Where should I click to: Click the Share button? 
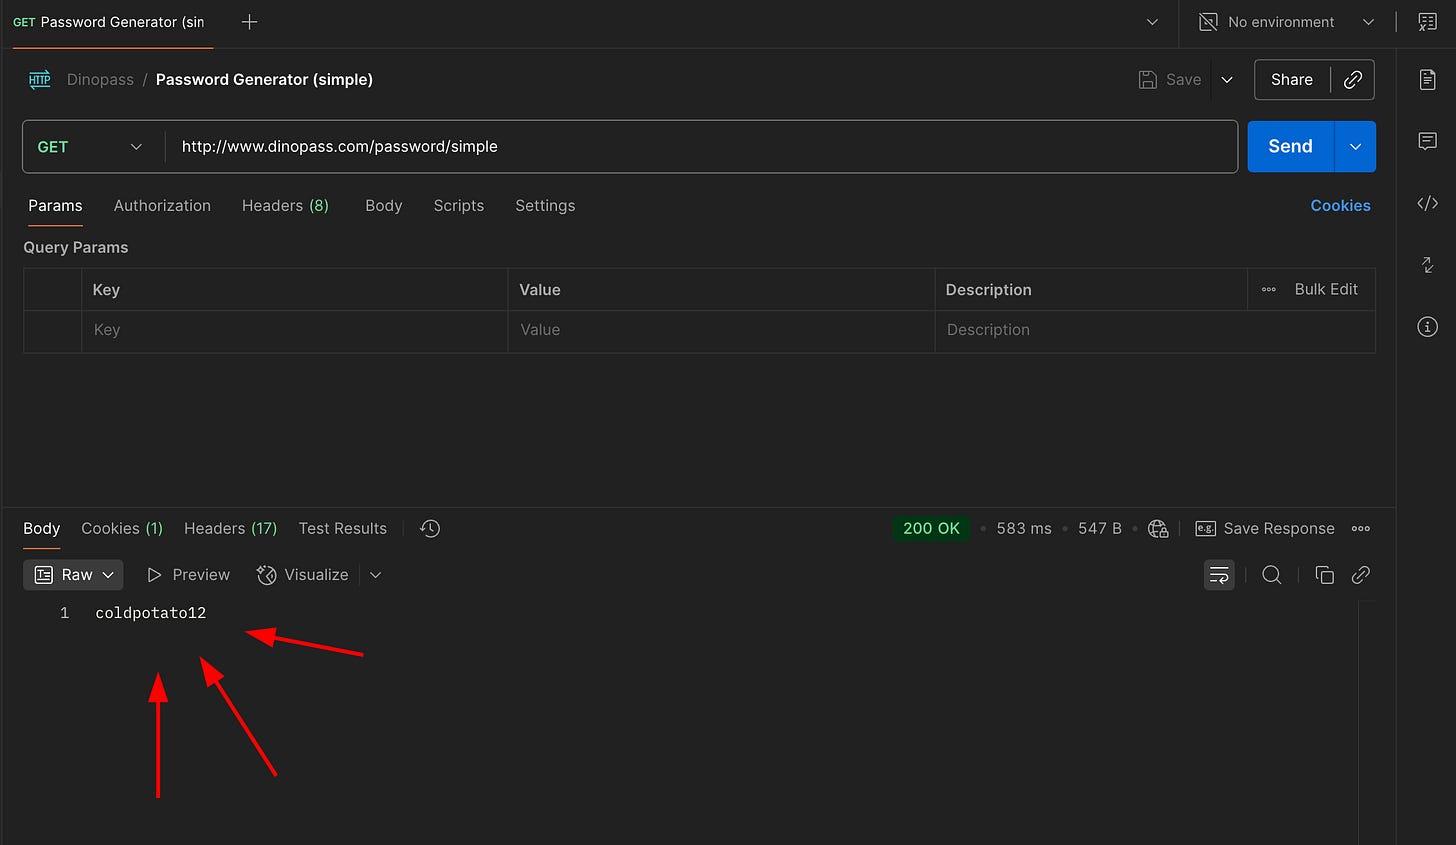pyautogui.click(x=1292, y=80)
